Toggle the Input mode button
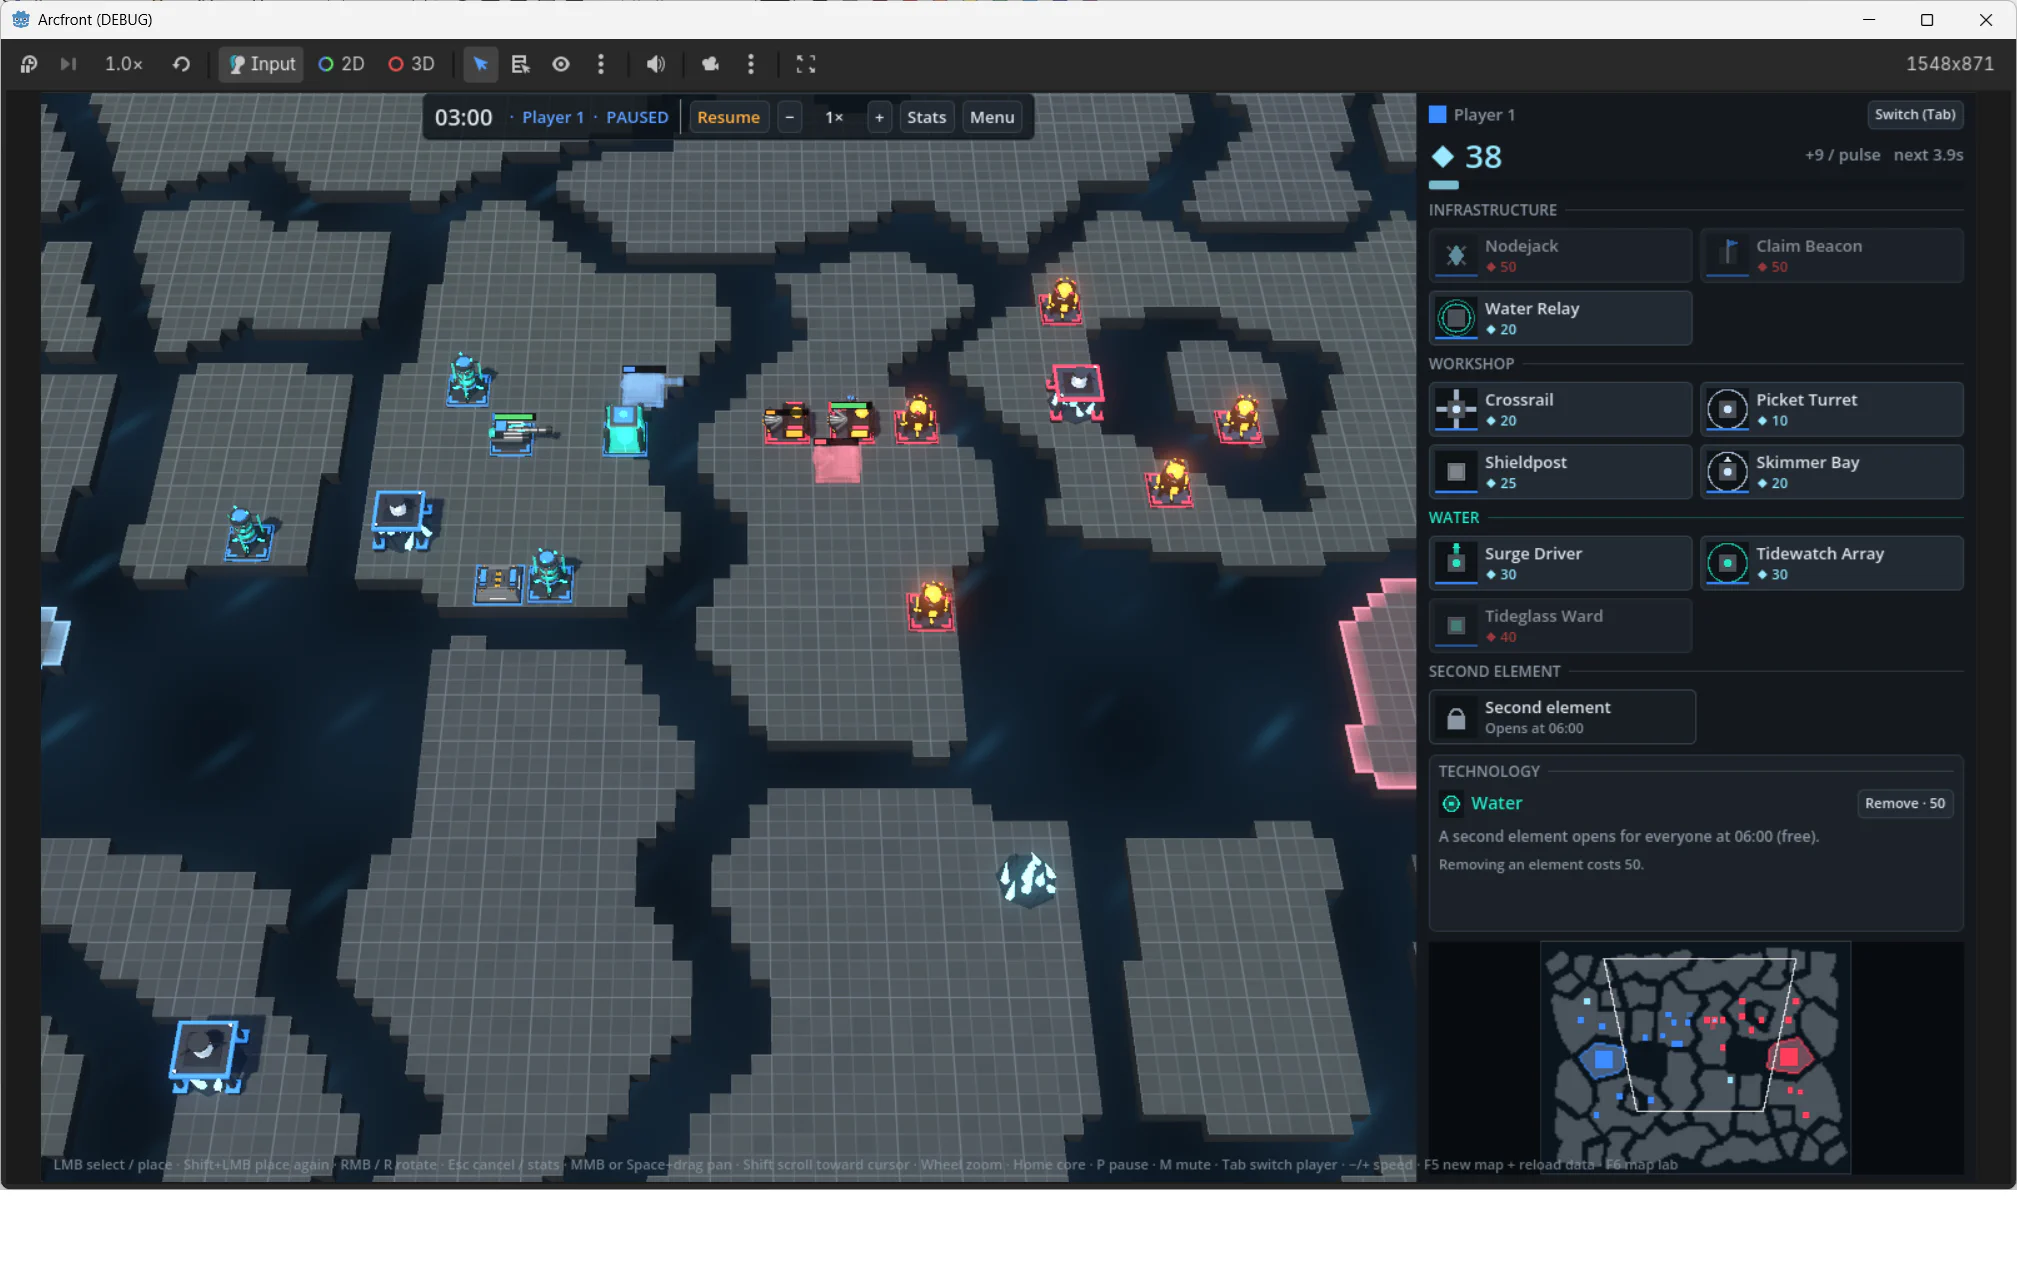The width and height of the screenshot is (2017, 1267). tap(261, 64)
